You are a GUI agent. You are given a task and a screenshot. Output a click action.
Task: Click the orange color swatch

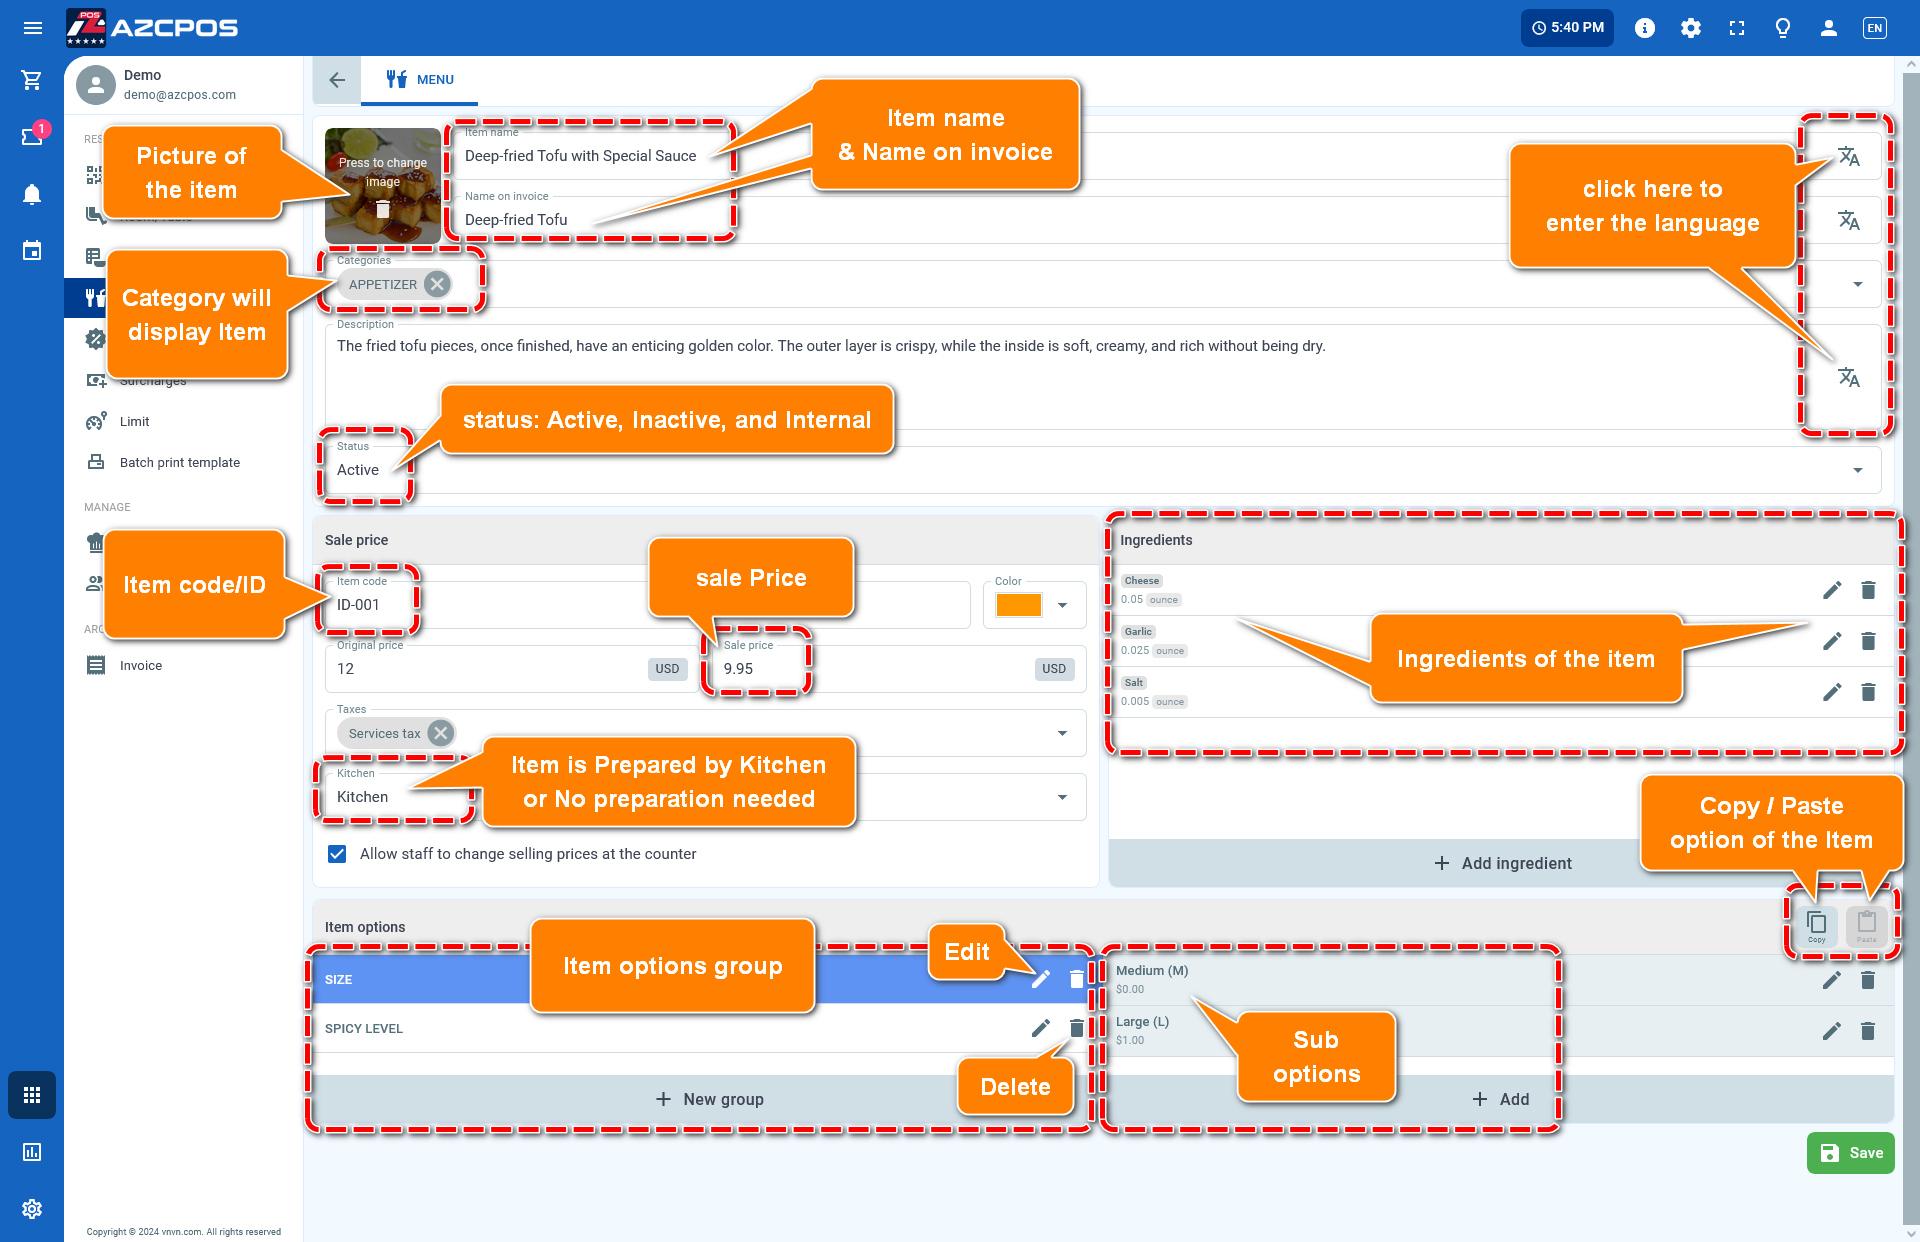pos(1019,605)
